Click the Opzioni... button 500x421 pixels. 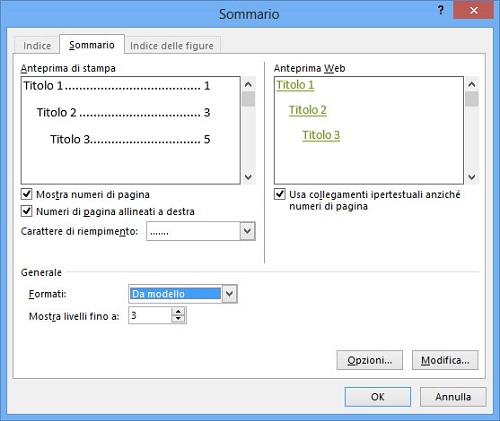coord(370,360)
